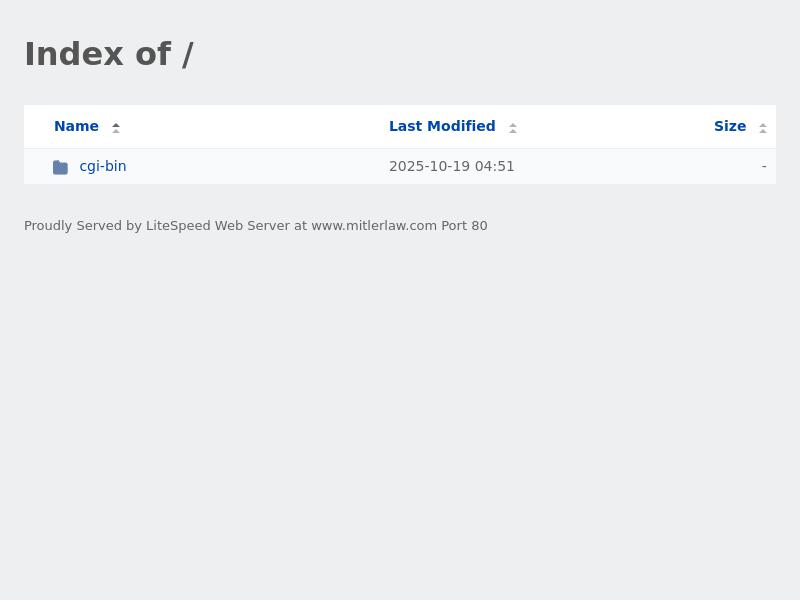Click the up arrow beside Name
This screenshot has height=600, width=800.
[x=116, y=123]
